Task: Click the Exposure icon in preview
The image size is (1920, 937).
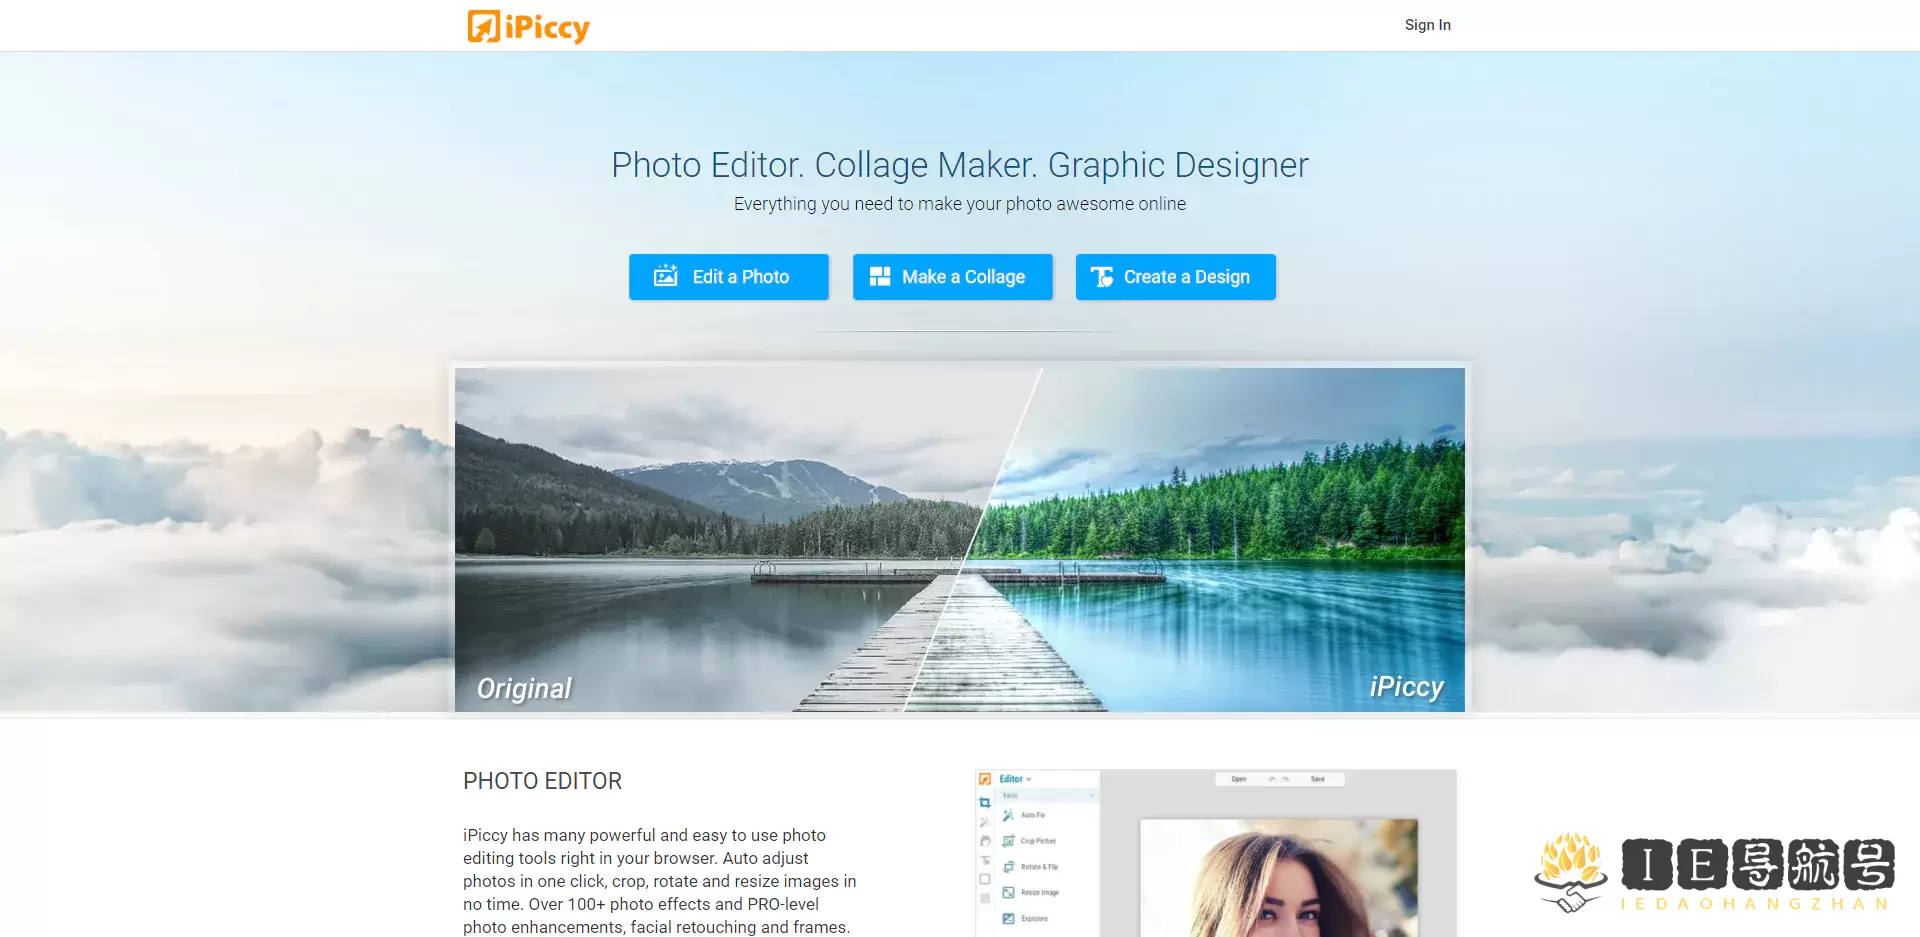Action: click(1008, 918)
